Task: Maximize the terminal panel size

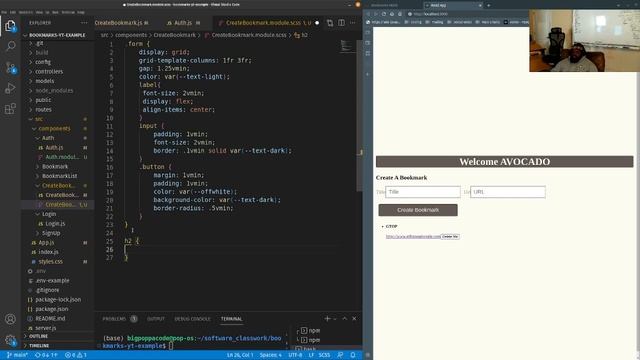Action: pos(344,318)
